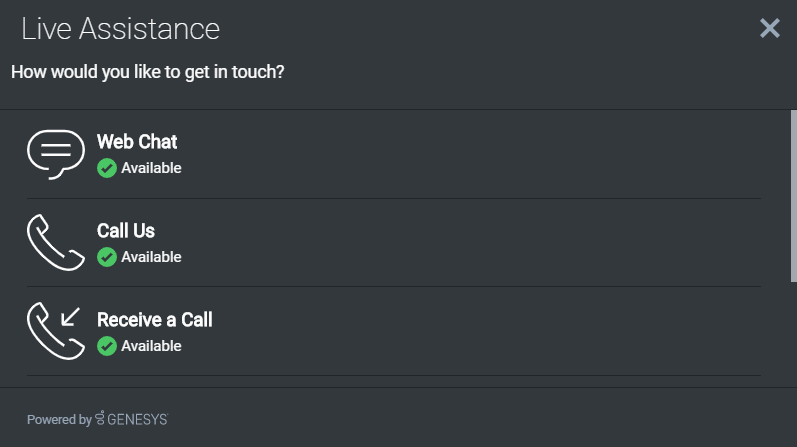Click the blank area of the Web Chat row
Viewport: 797px width, 447px height.
pos(480,154)
